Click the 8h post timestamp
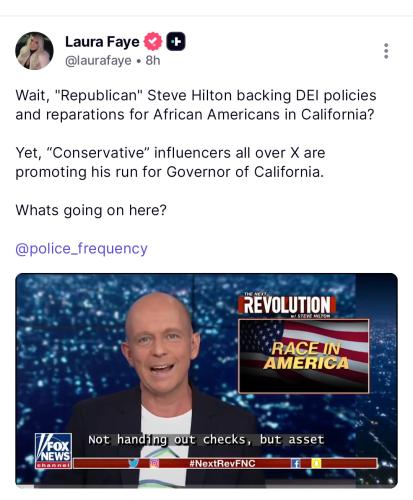413x500 pixels. tap(153, 61)
